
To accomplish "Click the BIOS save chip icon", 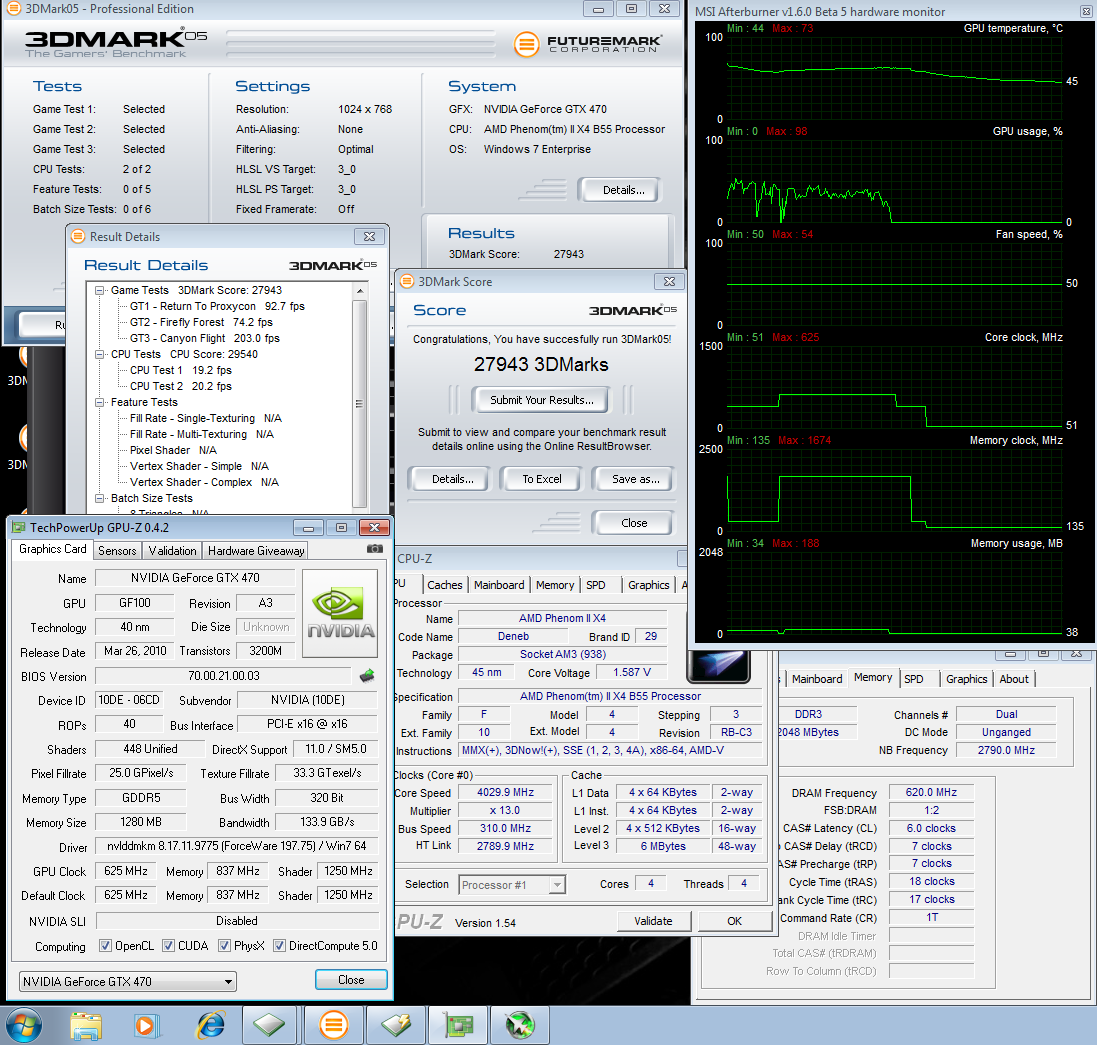I will [367, 676].
